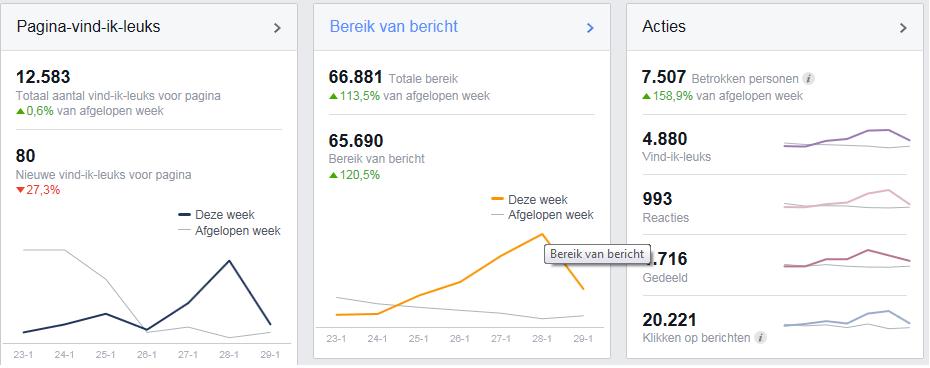Open Bereik van bericht chevron arrow
The image size is (930, 368).
pos(590,28)
